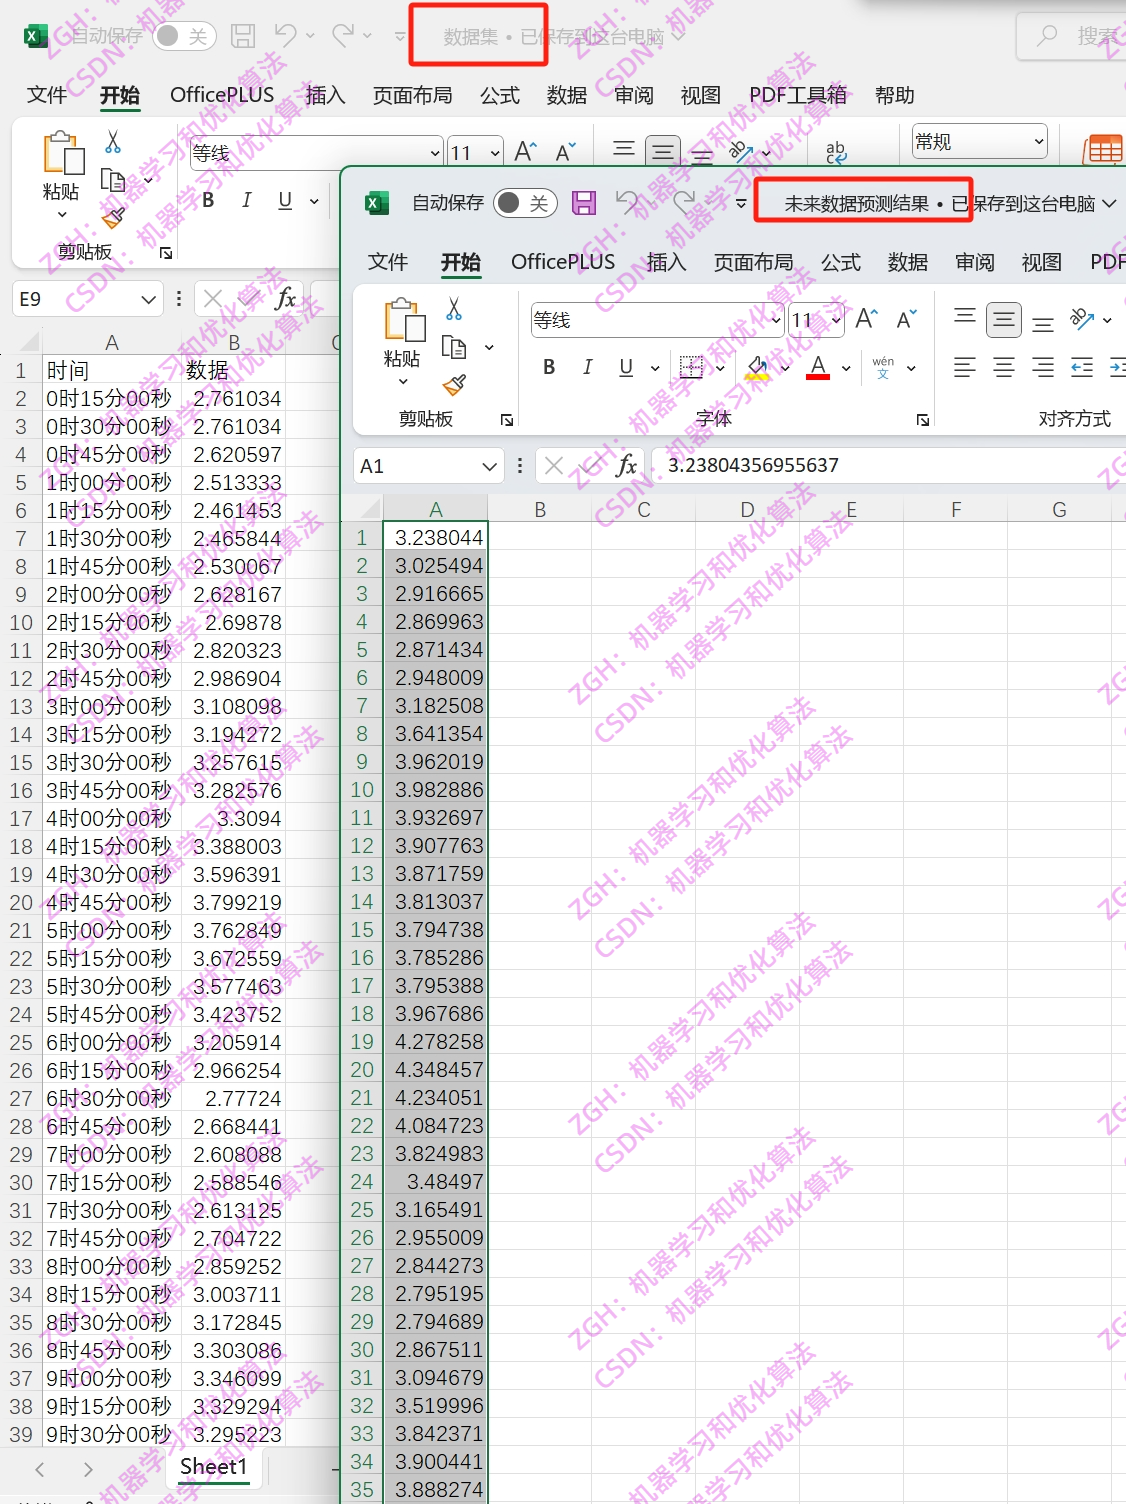Open fill color dropdown arrow

[x=785, y=368]
